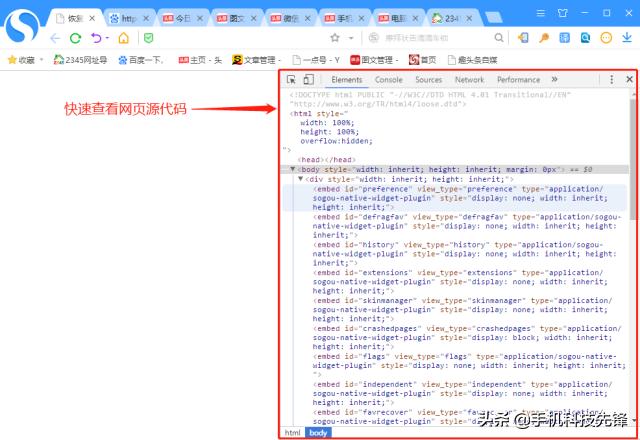Select the Network tab in DevTools
640x440 pixels.
click(469, 80)
